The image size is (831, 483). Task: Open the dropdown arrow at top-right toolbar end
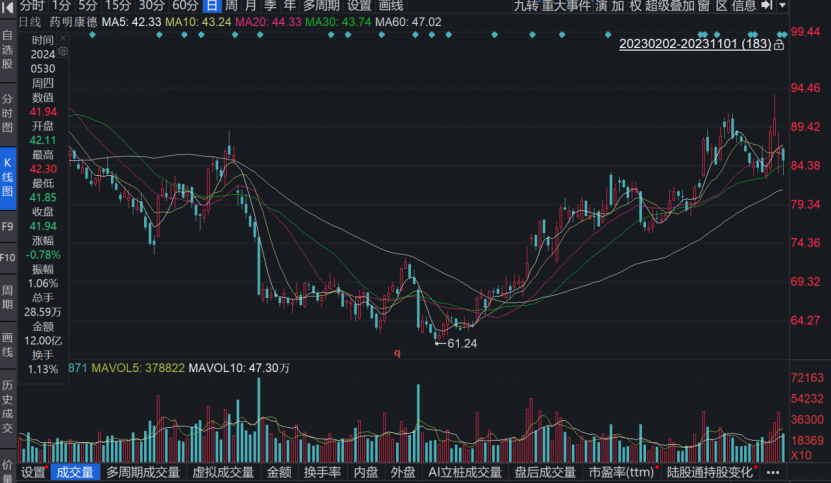[780, 6]
